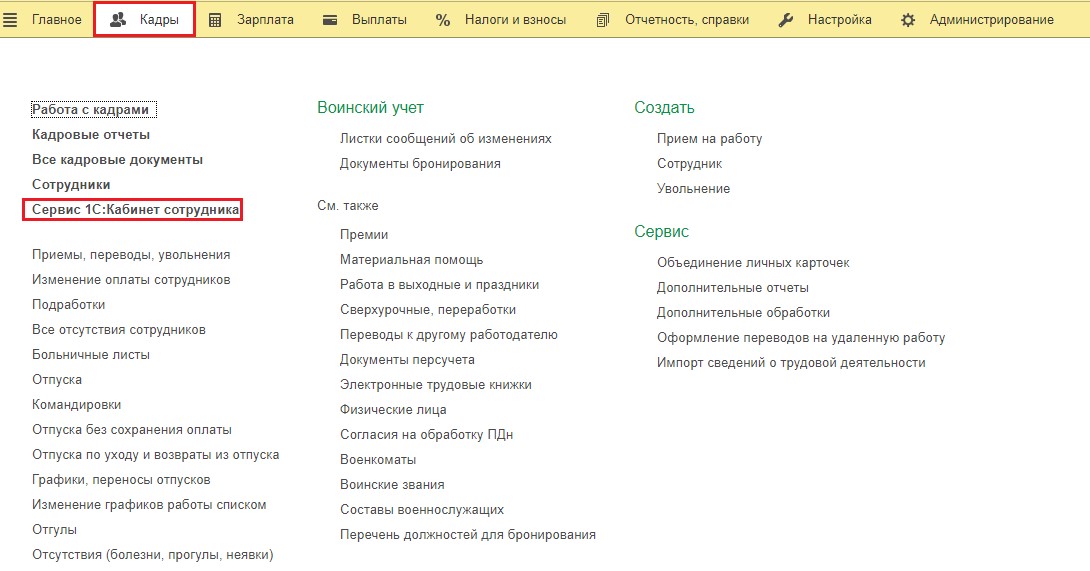This screenshot has width=1090, height=571.
Task: Open Сервис 1С:Кабинет сотрудника
Action: coord(135,210)
